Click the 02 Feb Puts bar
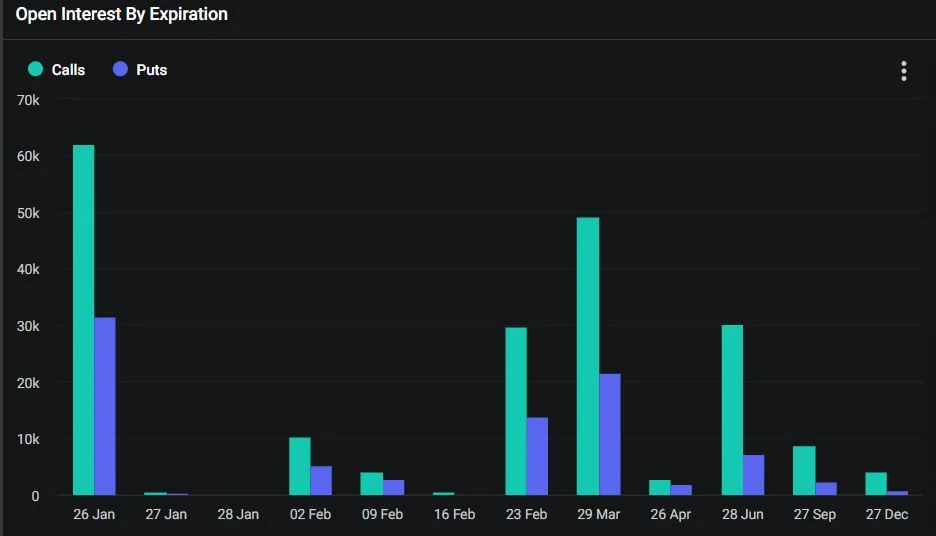Image resolution: width=936 pixels, height=536 pixels. click(321, 480)
